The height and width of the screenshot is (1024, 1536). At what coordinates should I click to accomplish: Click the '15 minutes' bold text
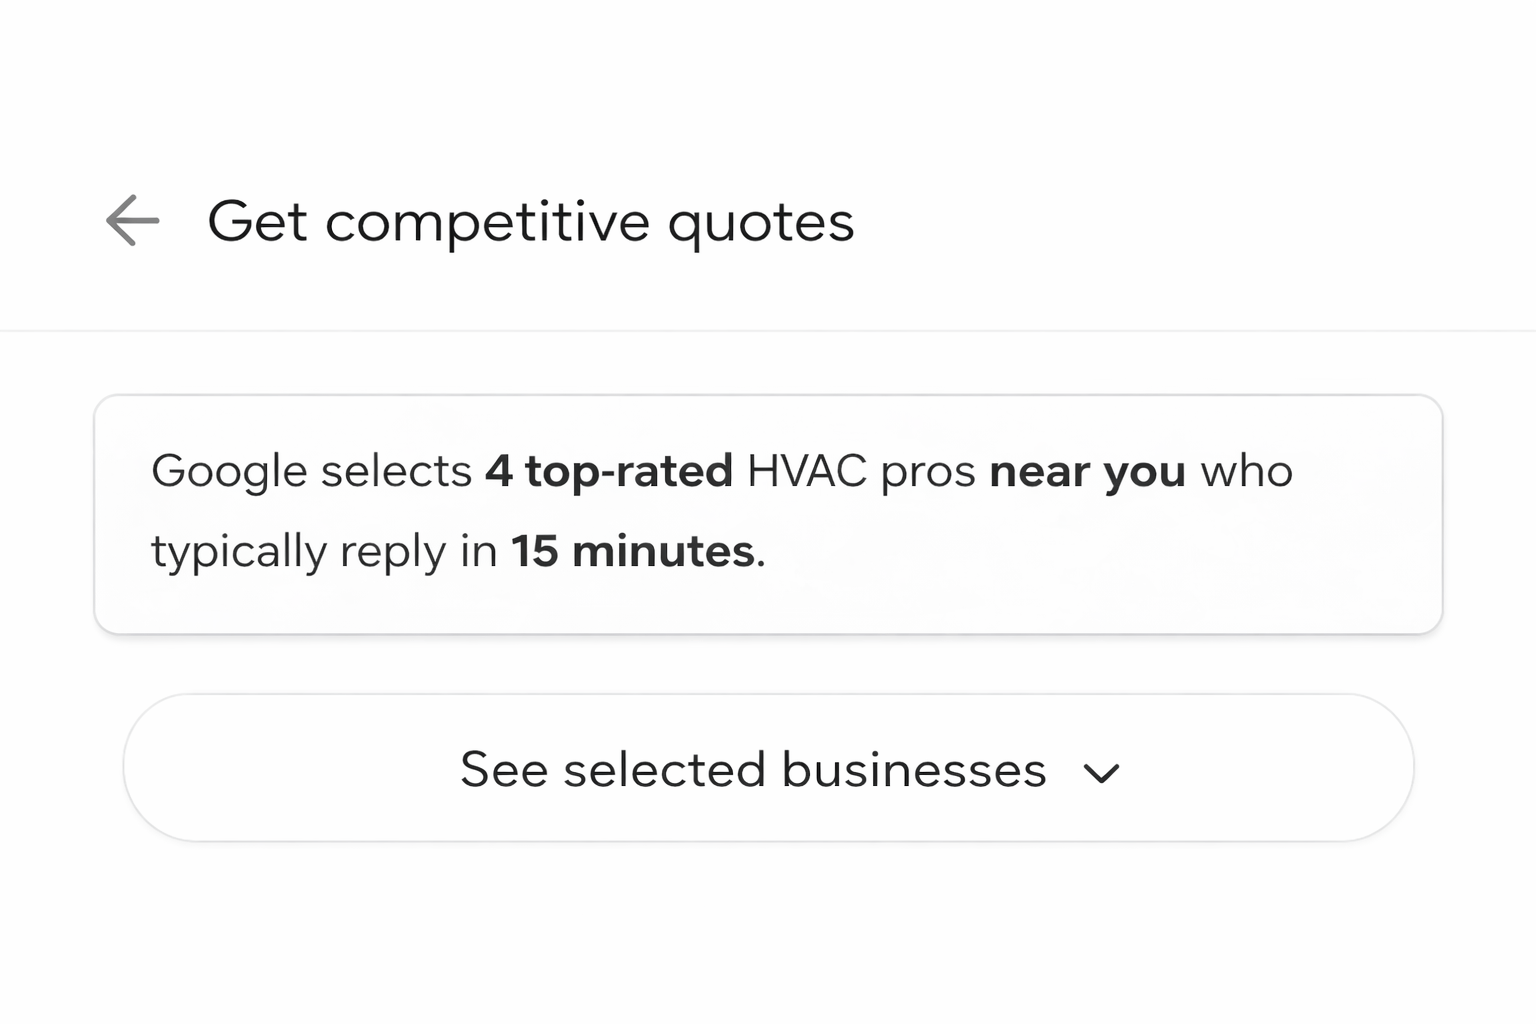pyautogui.click(x=635, y=550)
